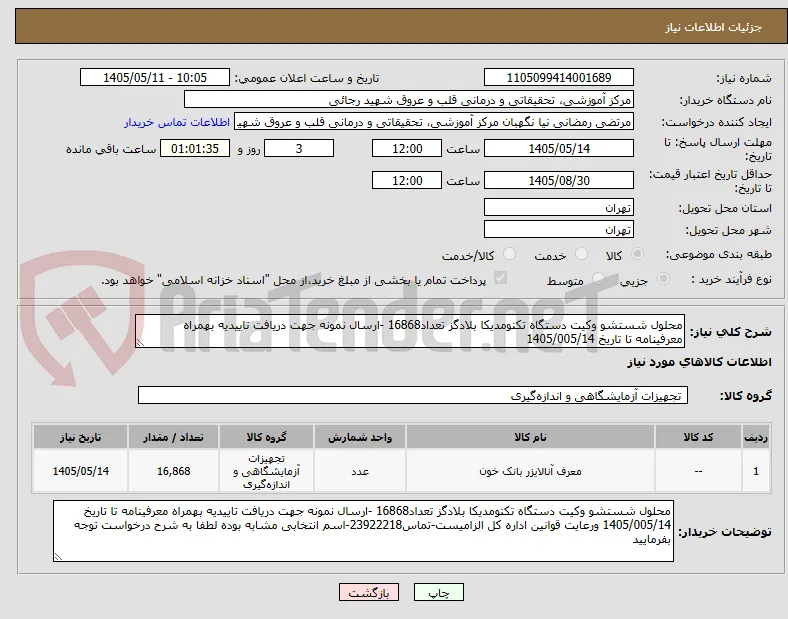Click the گروه کالا column header in table
The image size is (788, 619).
266,437
